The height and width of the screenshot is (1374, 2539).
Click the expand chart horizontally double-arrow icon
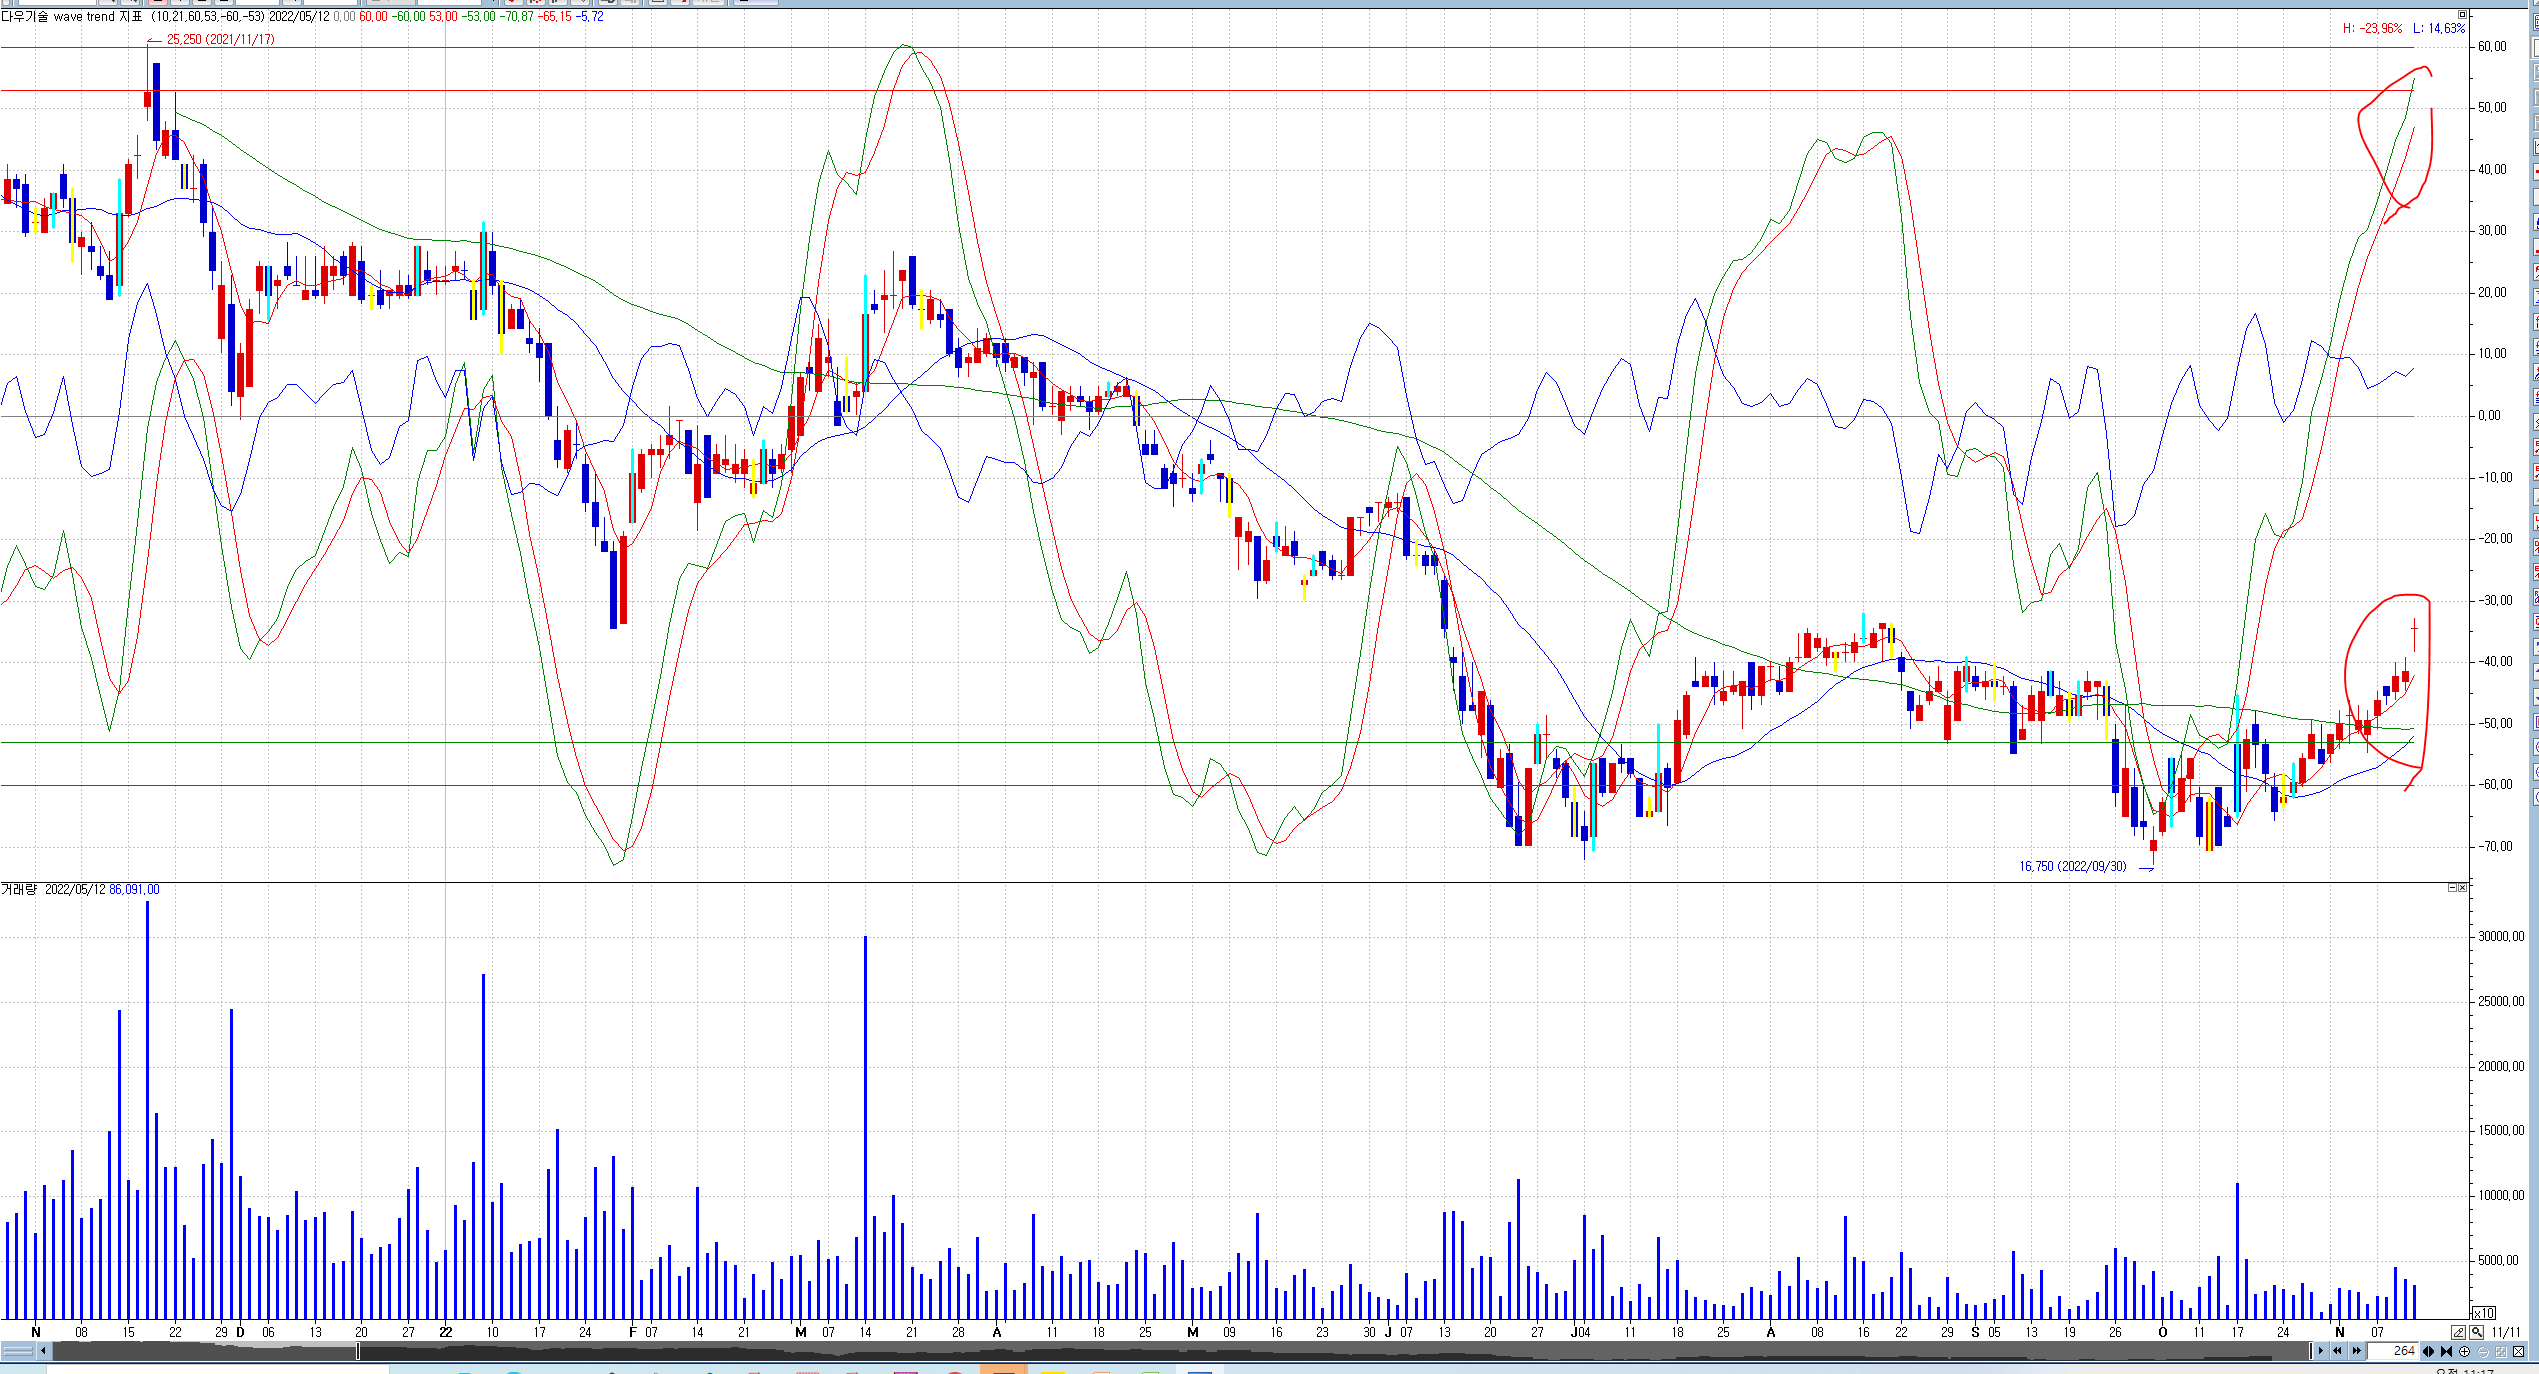(x=2428, y=1351)
